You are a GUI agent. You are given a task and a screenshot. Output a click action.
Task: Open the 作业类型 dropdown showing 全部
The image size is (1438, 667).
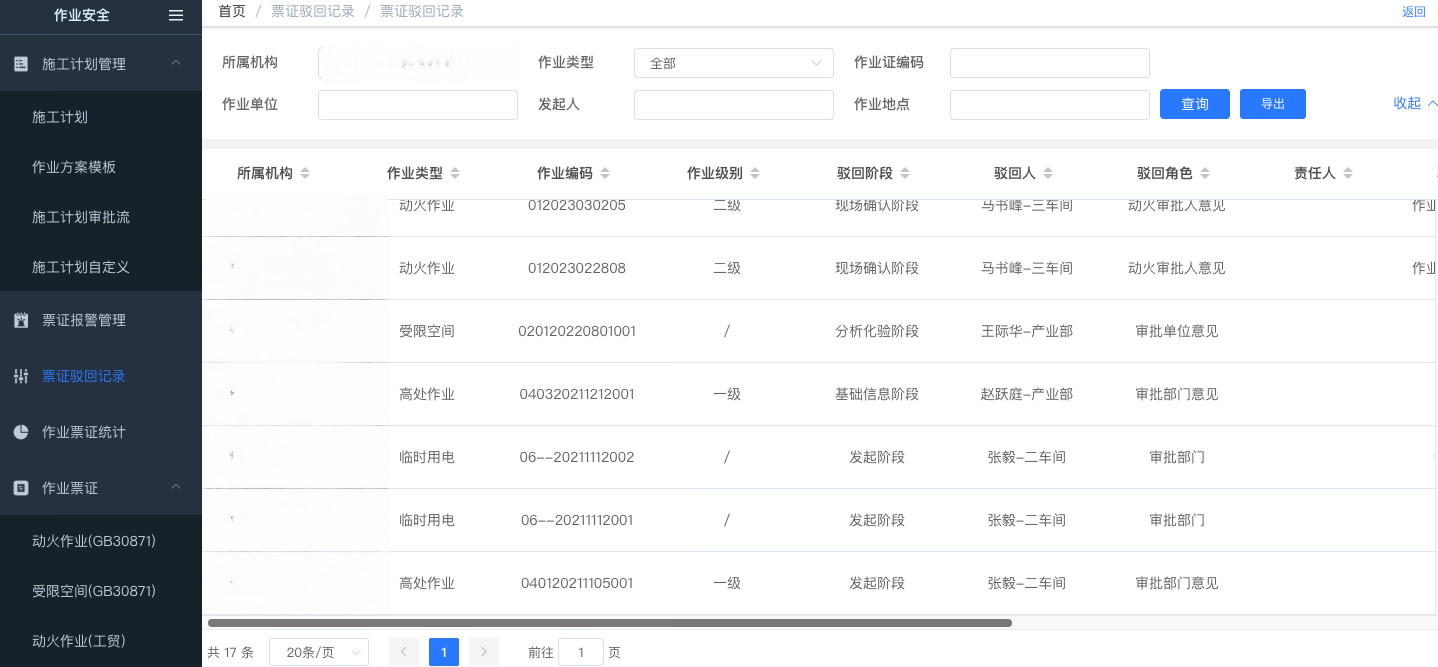pyautogui.click(x=733, y=63)
